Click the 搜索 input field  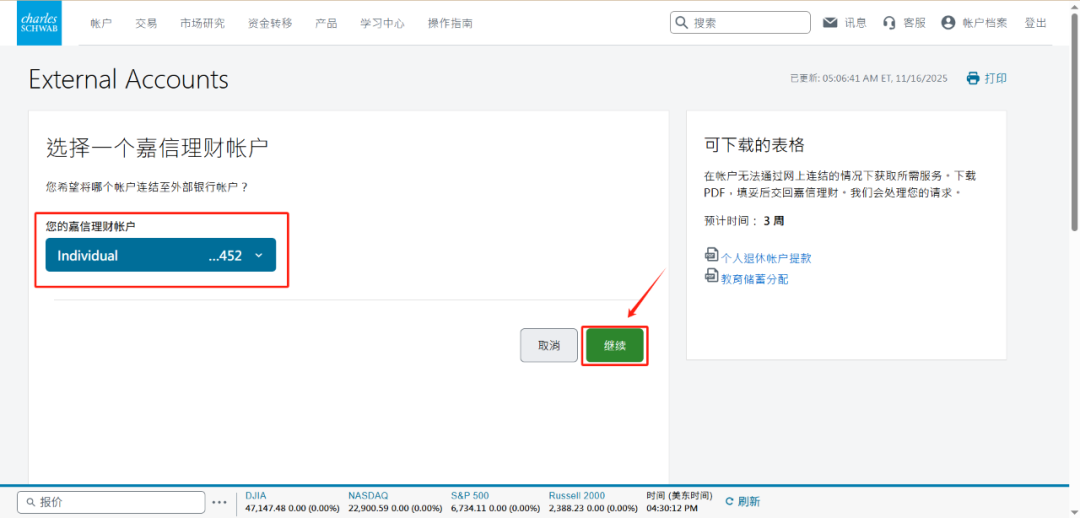pos(740,23)
